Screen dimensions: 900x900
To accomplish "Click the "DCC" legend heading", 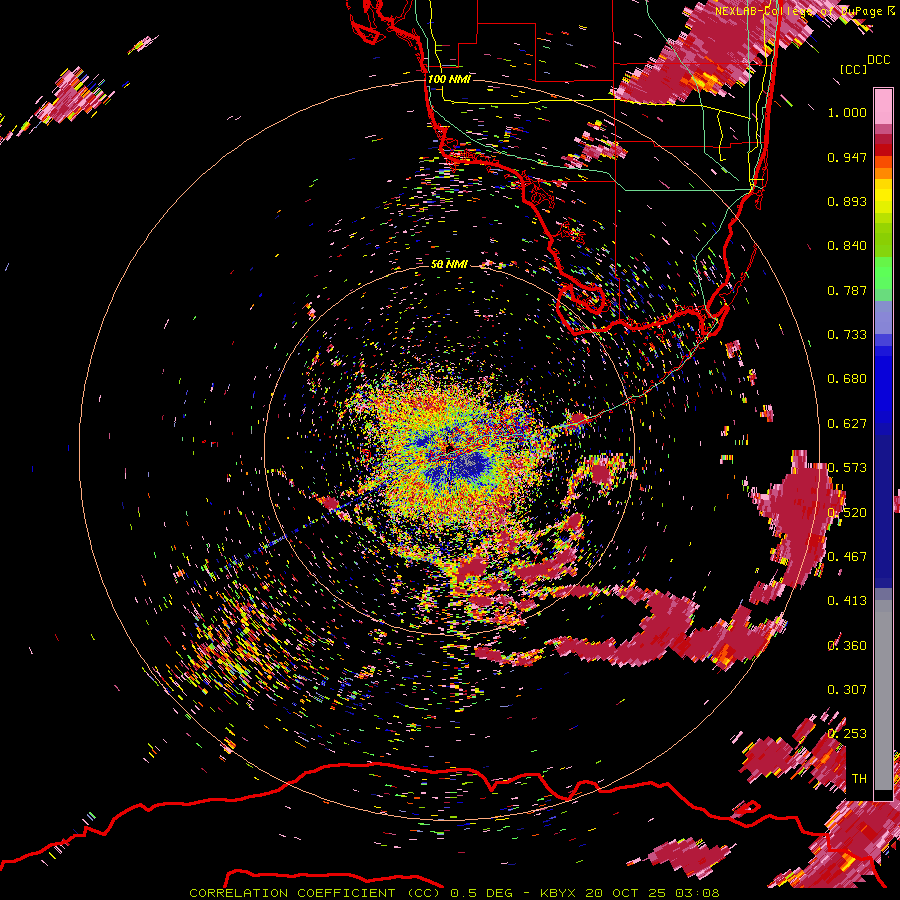I will pyautogui.click(x=878, y=60).
